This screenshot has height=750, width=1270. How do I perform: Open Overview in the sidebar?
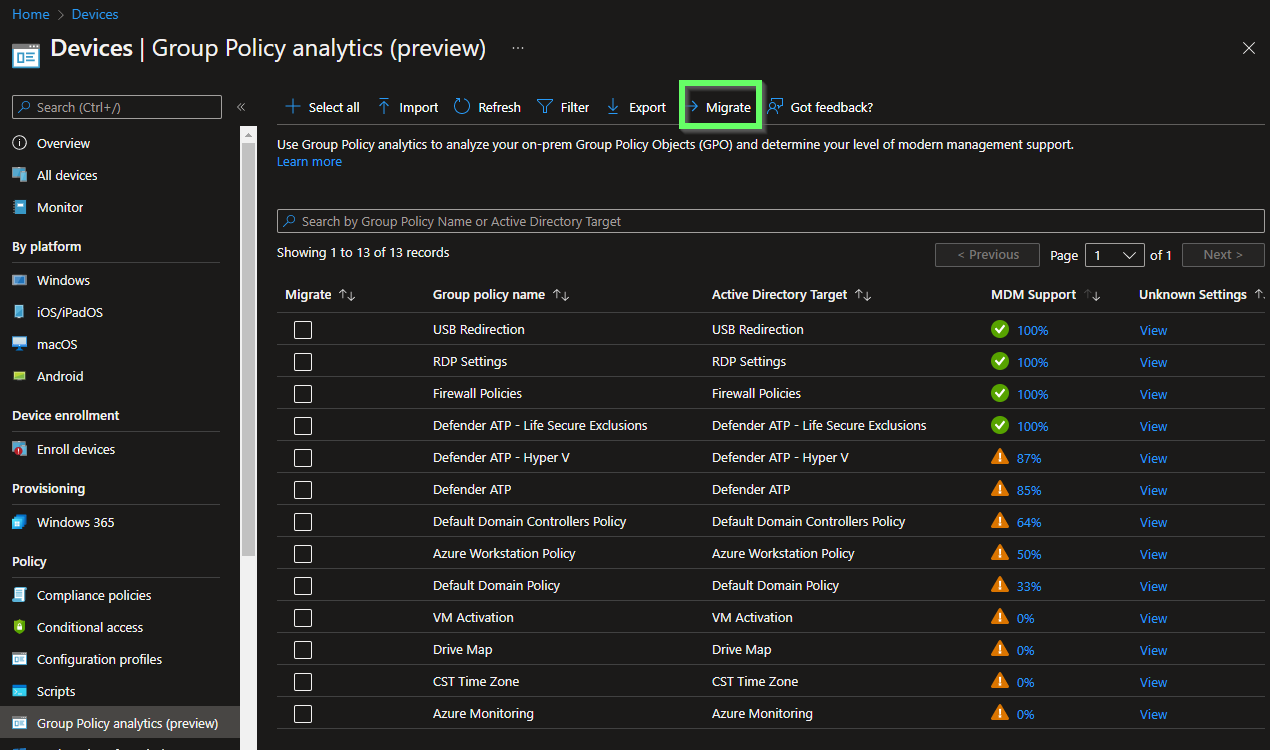pyautogui.click(x=63, y=143)
